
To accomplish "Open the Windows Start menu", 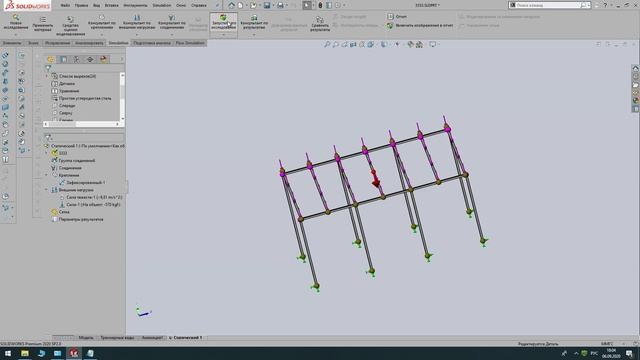I will point(8,353).
